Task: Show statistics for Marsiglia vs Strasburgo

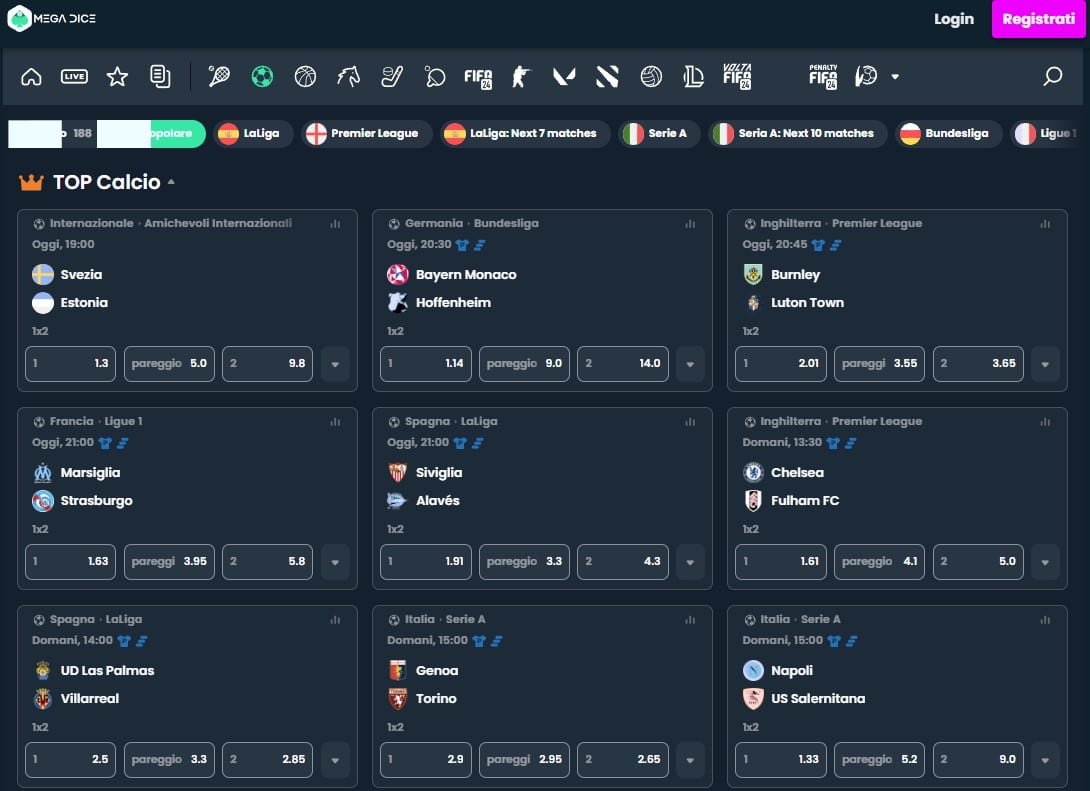Action: tap(335, 422)
